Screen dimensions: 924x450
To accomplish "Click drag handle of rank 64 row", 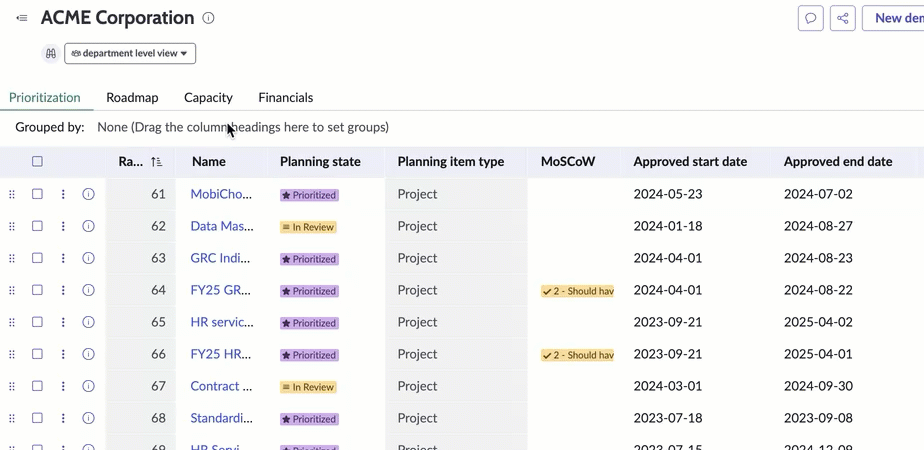I will tap(12, 290).
